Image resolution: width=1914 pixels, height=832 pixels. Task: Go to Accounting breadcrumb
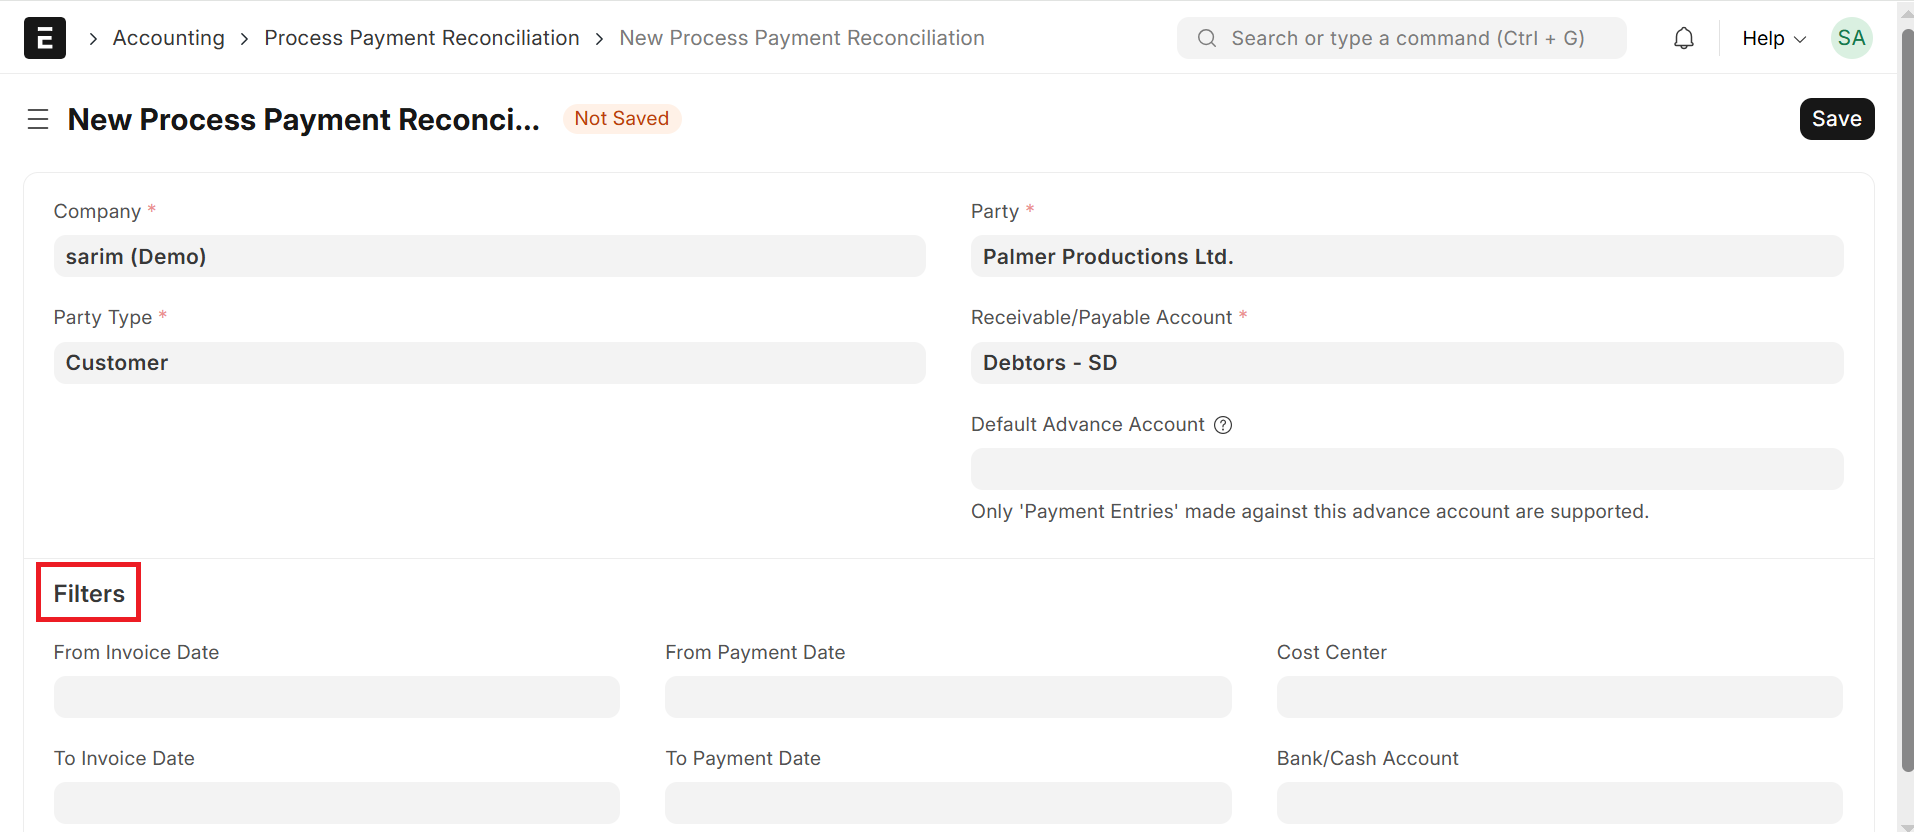click(x=169, y=38)
